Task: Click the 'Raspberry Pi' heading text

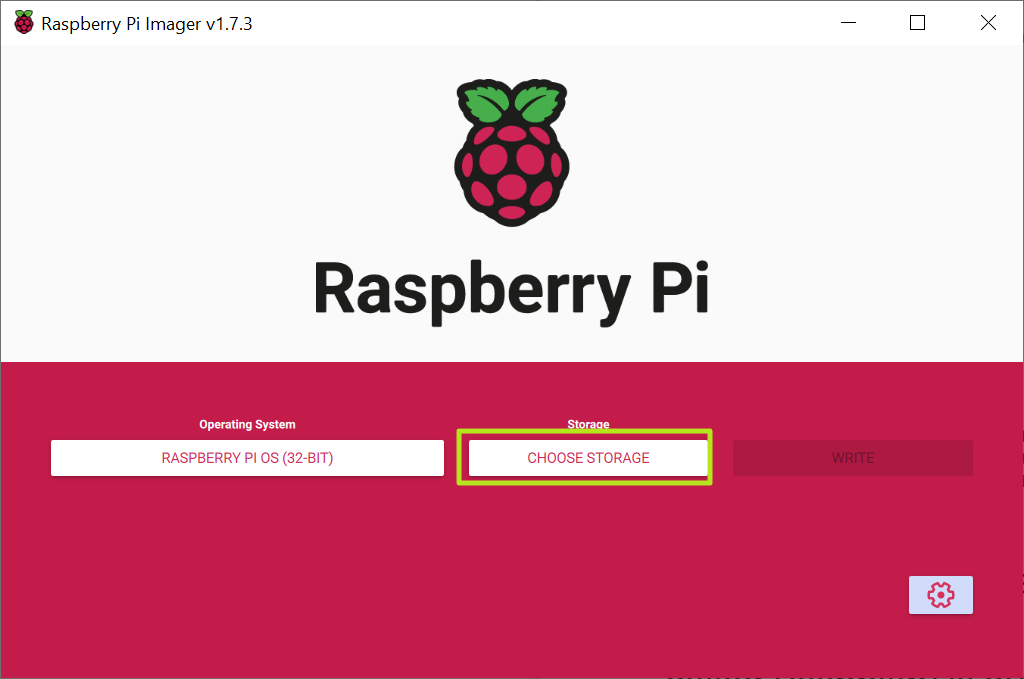Action: click(x=511, y=290)
